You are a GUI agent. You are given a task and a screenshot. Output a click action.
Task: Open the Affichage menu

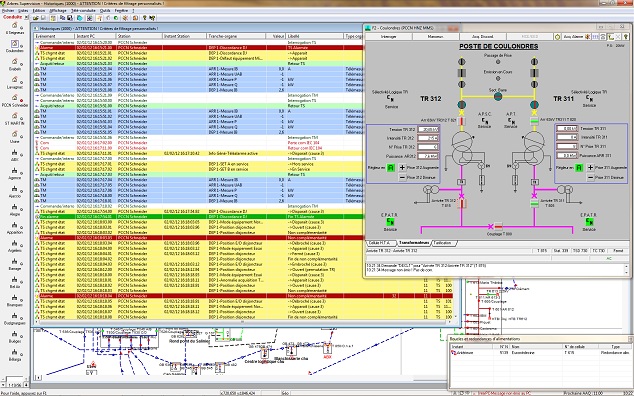click(x=58, y=11)
